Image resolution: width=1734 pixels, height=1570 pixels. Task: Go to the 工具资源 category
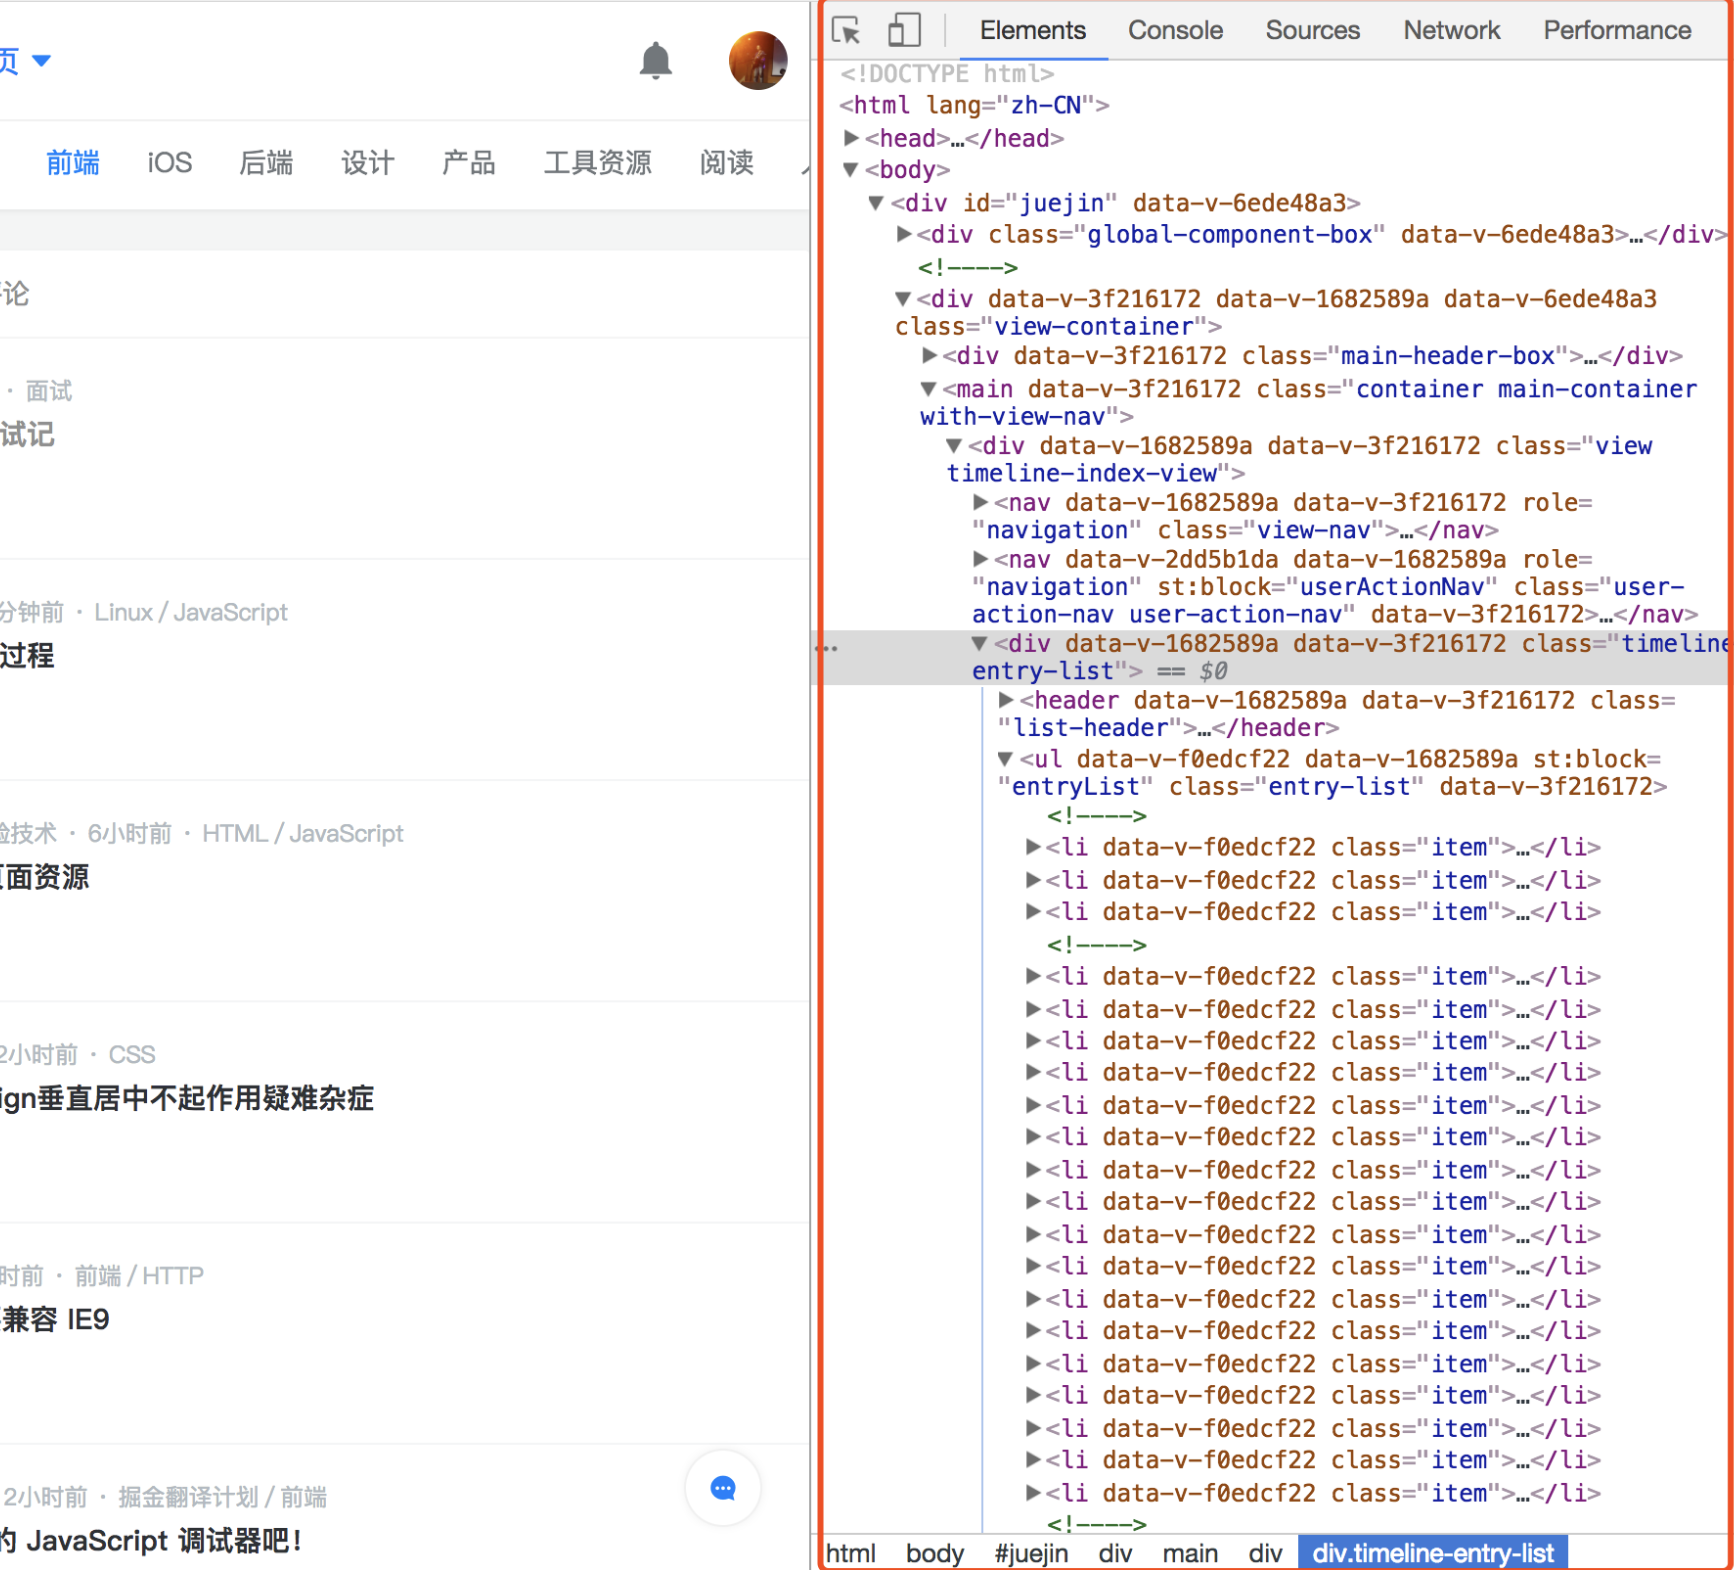(597, 163)
